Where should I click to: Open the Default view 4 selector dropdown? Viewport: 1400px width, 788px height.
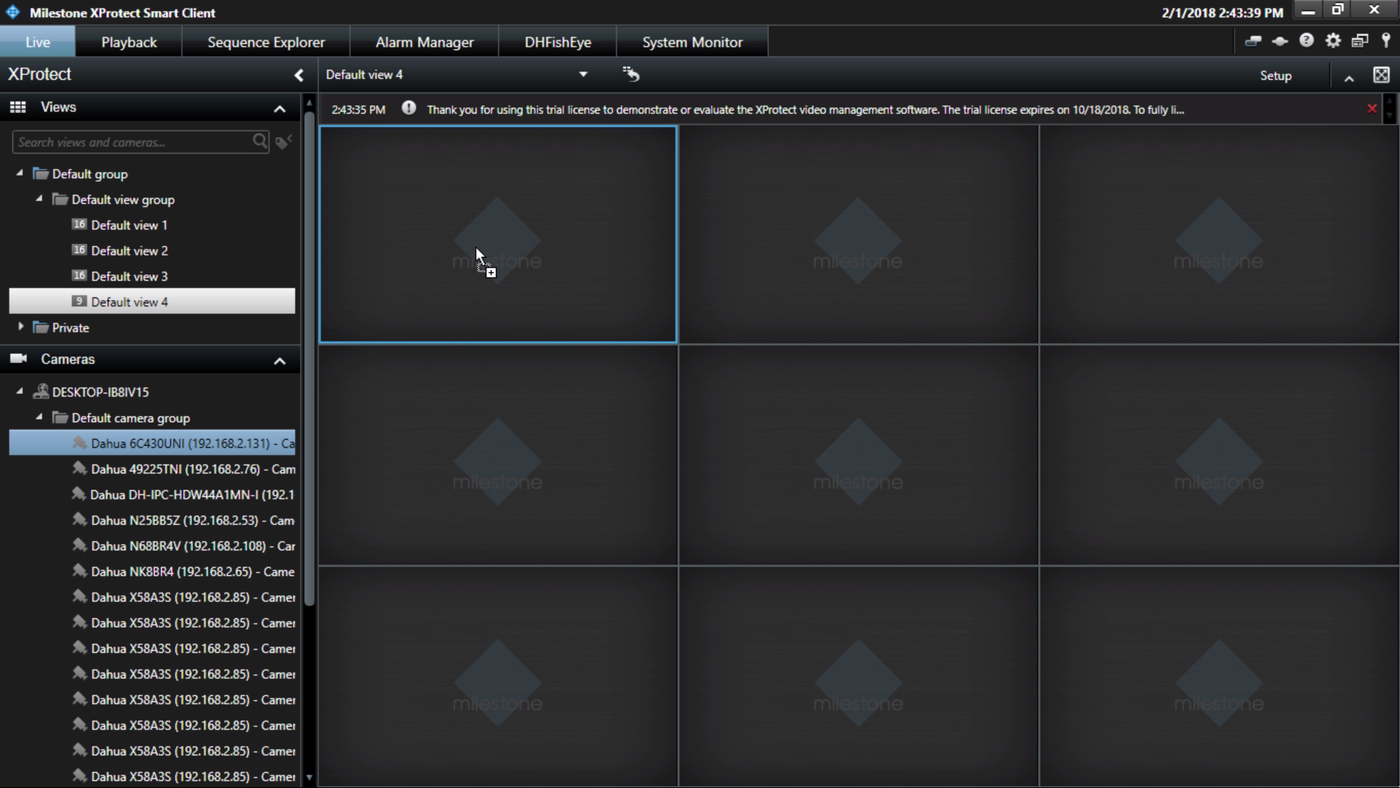[583, 74]
